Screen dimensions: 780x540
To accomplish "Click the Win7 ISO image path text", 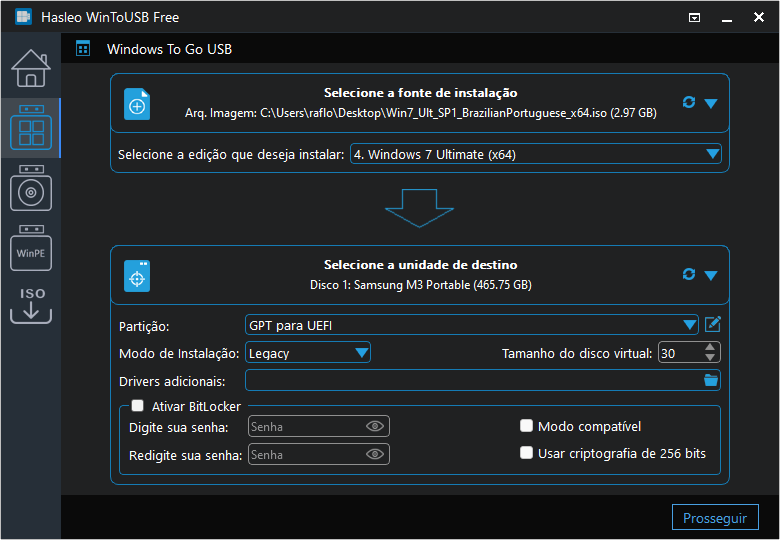I will [421, 113].
